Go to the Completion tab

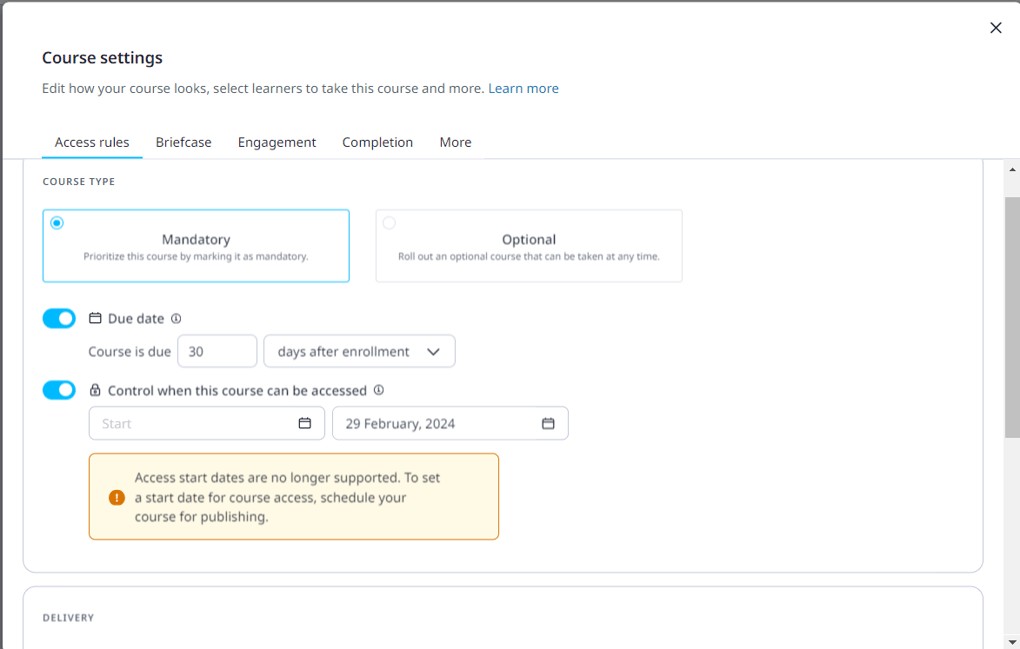click(377, 143)
